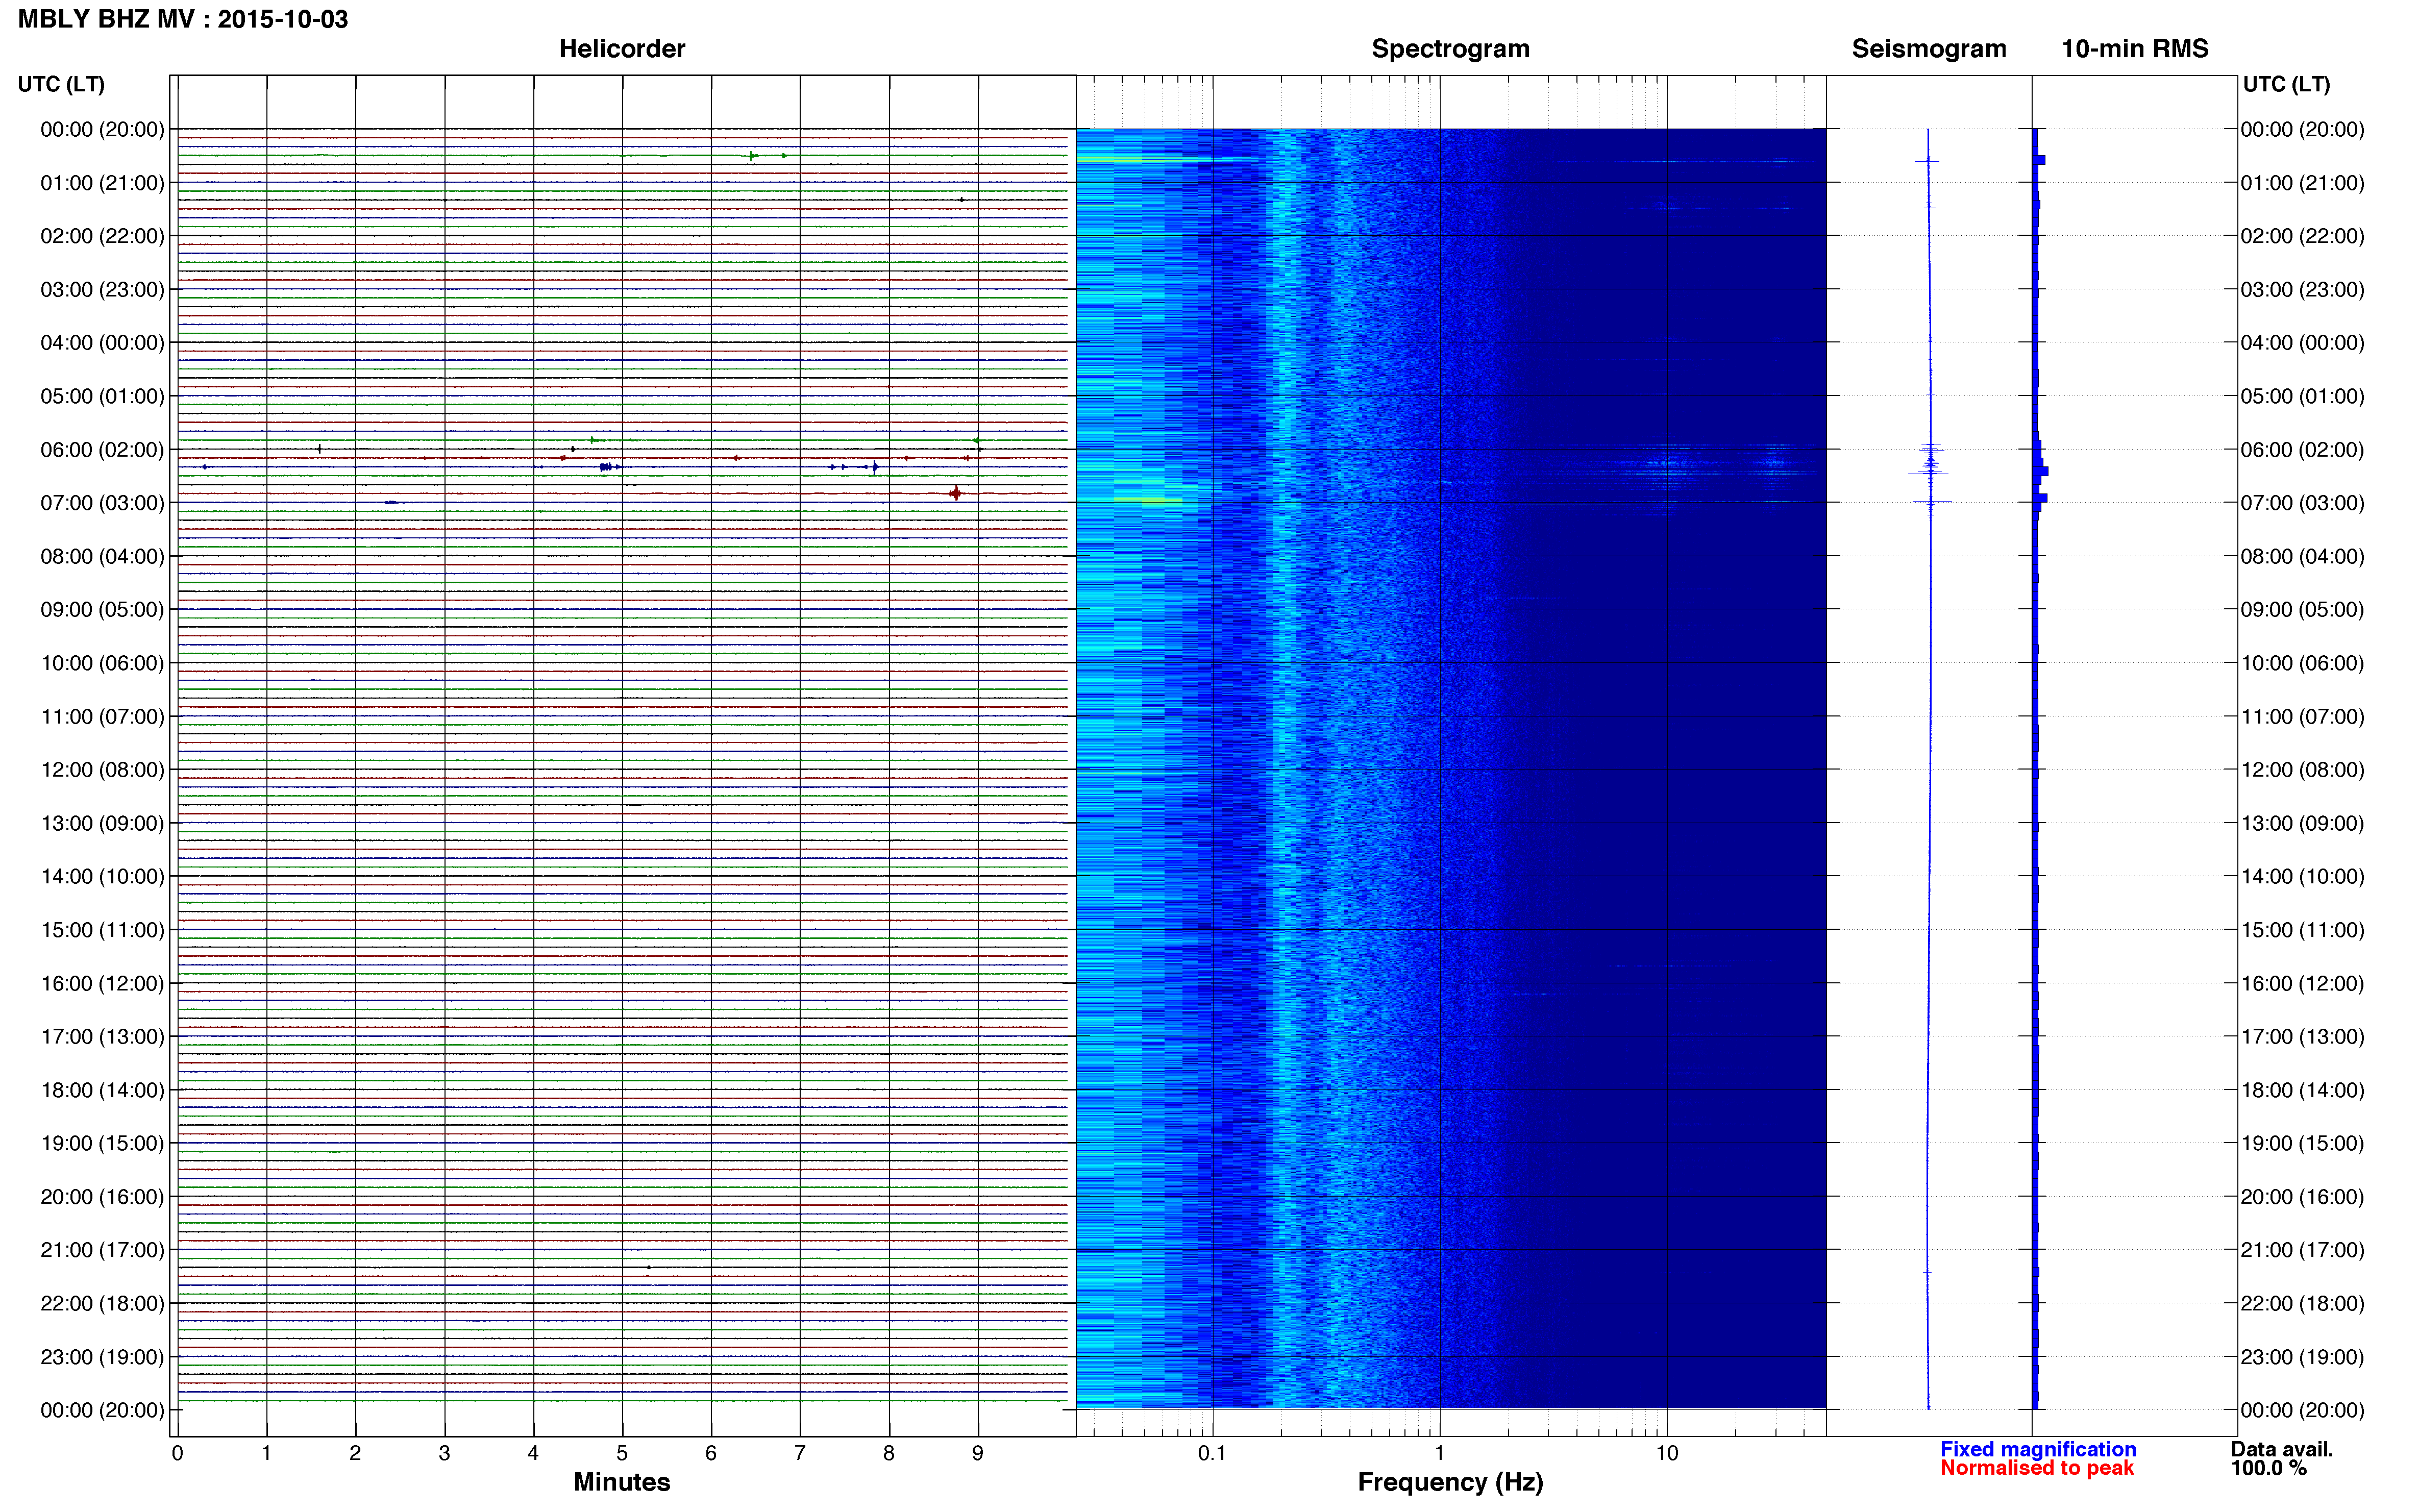
Task: Select tick label "2" on the Minutes axis
Action: [x=355, y=1453]
